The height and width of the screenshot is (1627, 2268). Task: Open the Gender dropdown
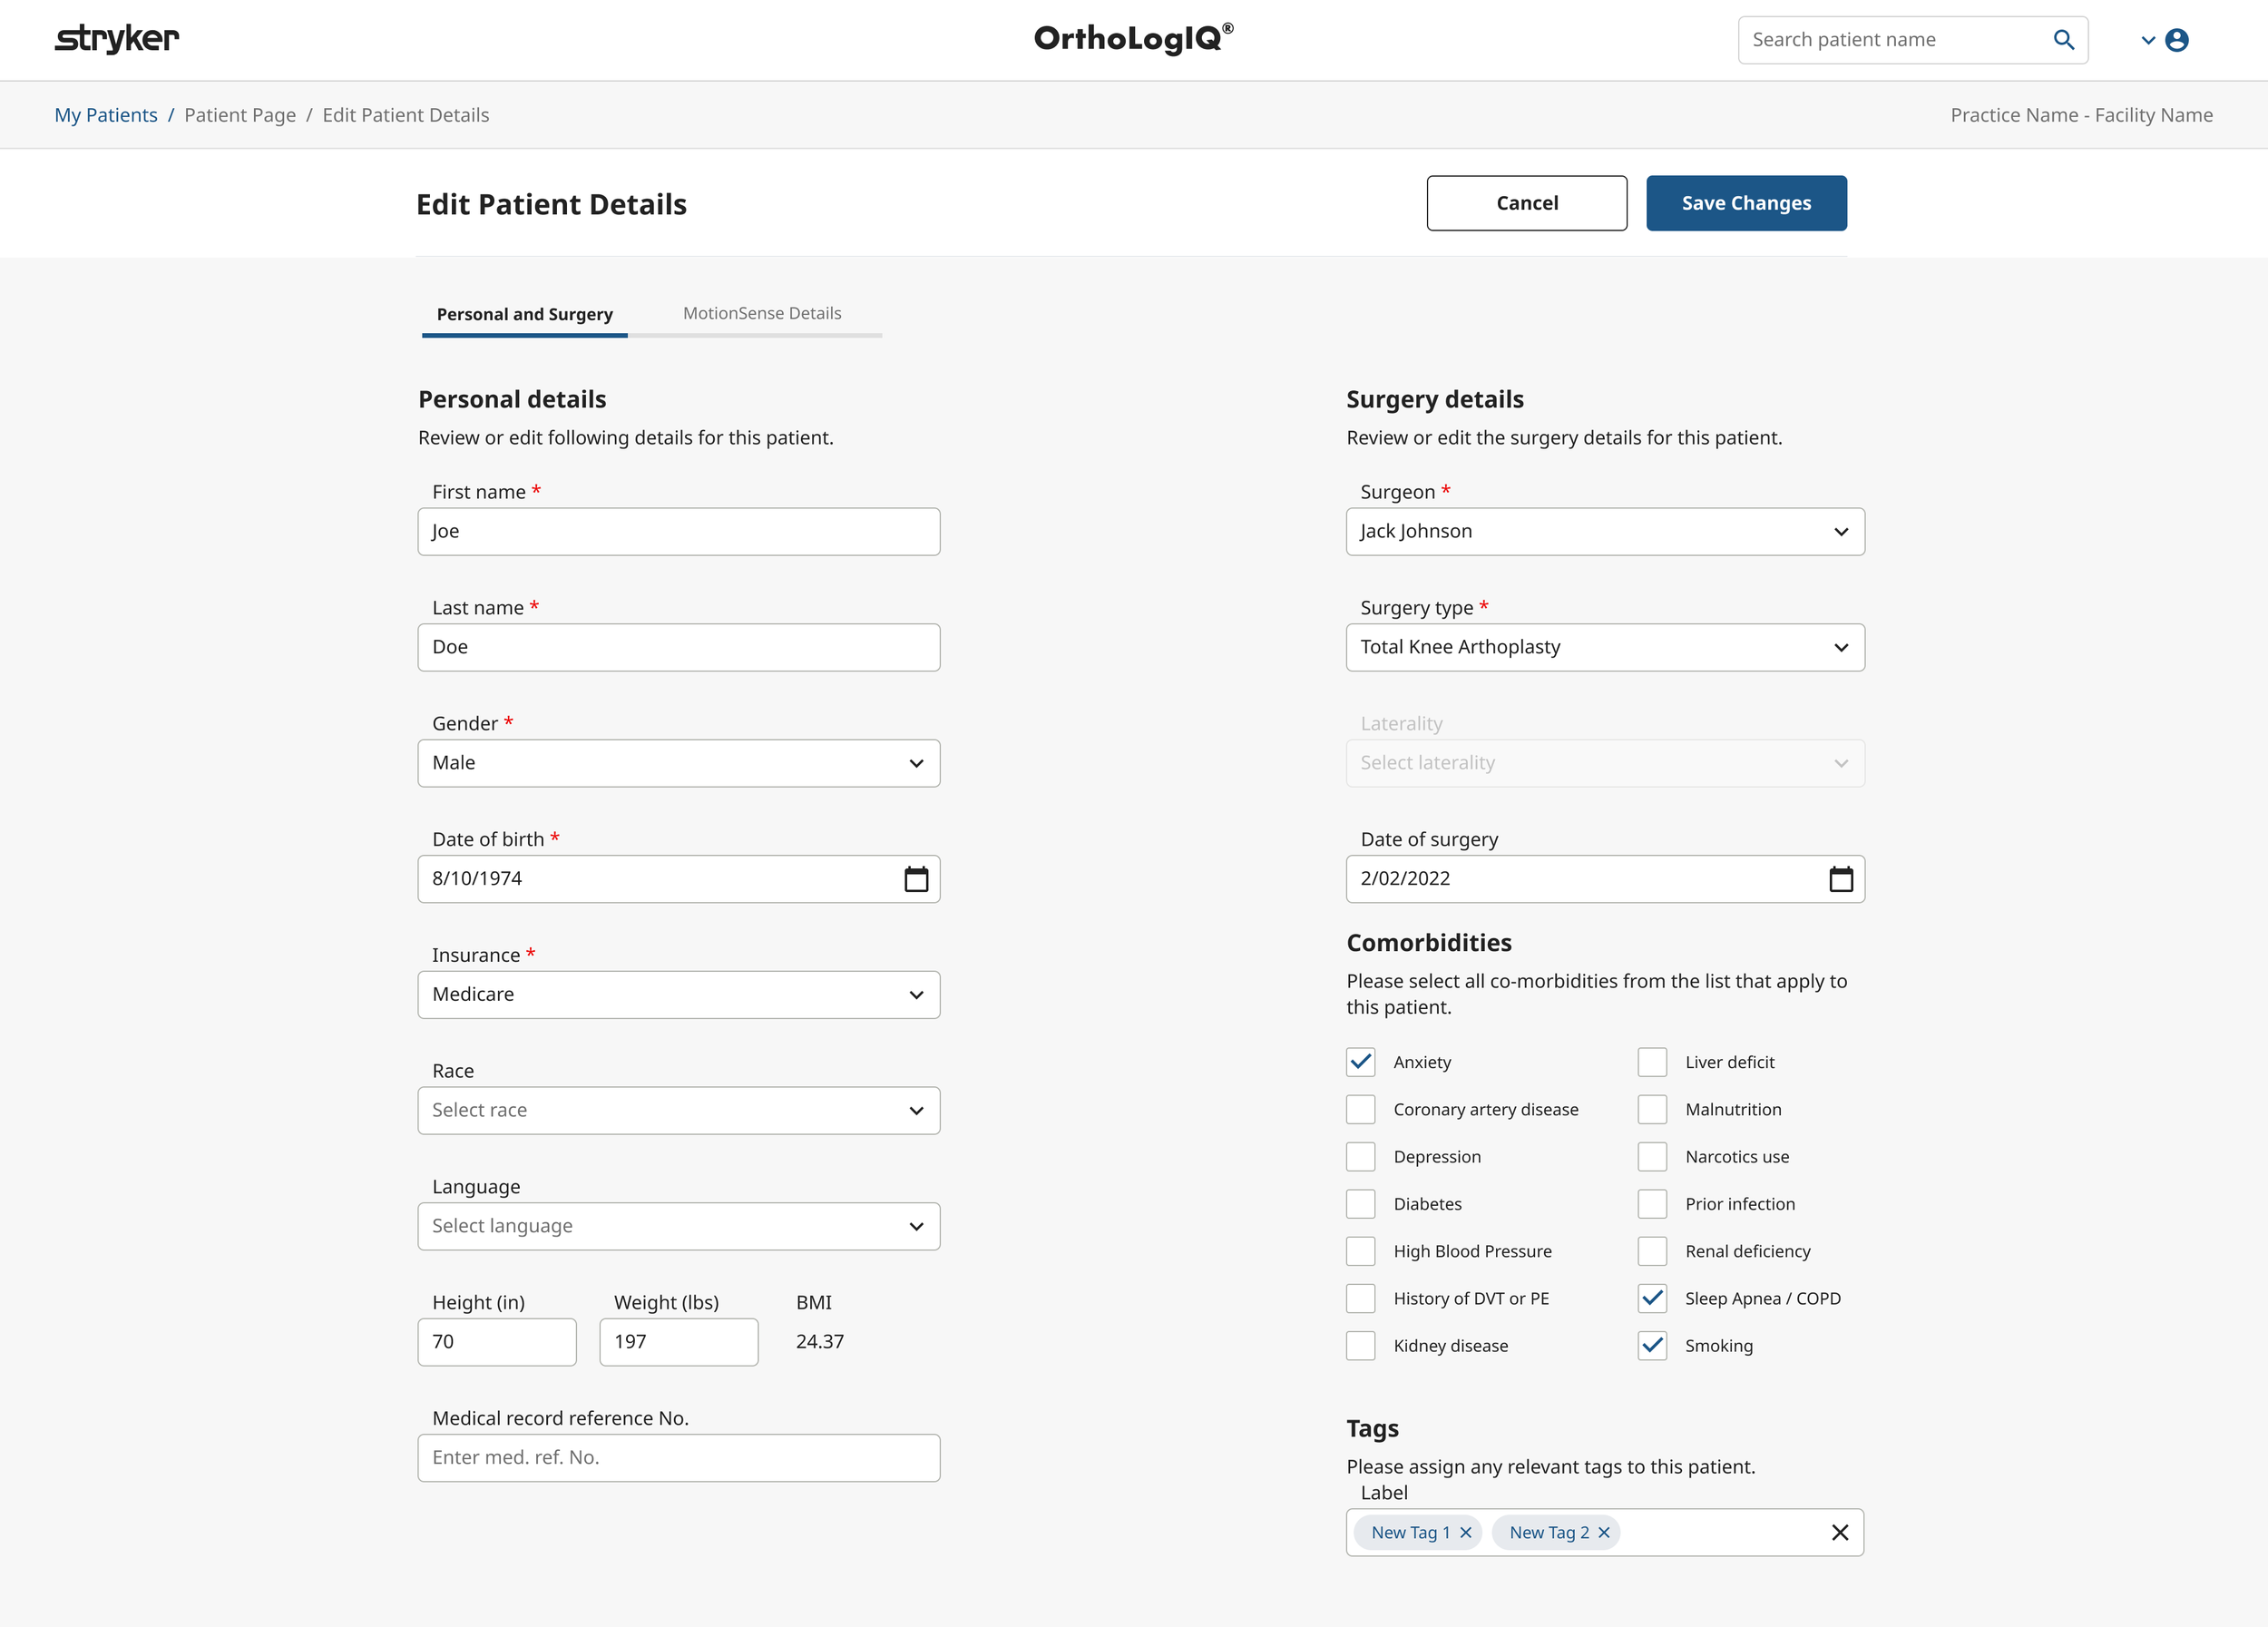[x=916, y=763]
